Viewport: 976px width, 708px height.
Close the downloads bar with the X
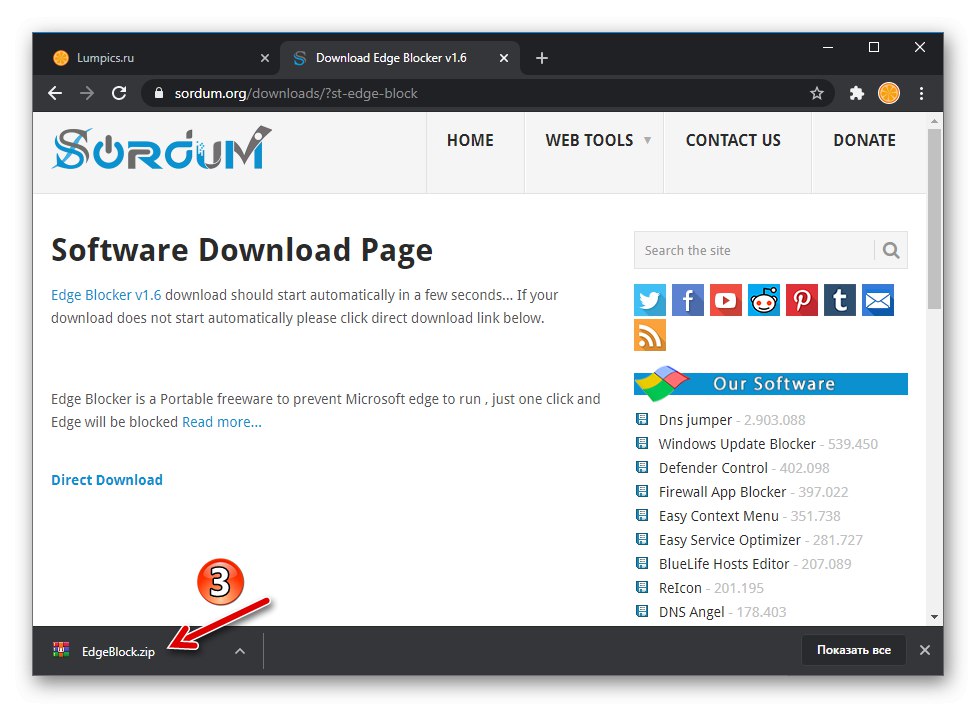tap(925, 650)
